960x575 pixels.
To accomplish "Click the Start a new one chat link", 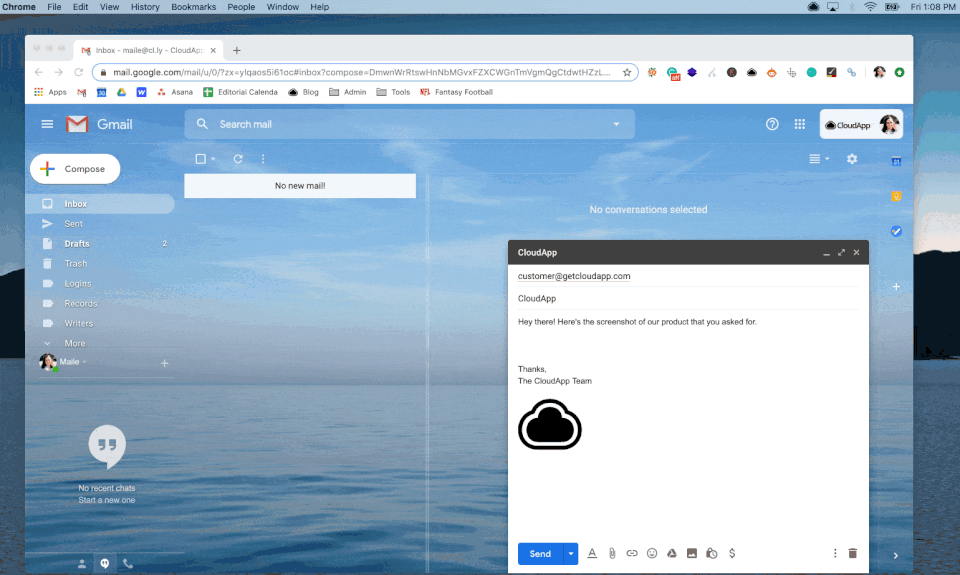I will [107, 500].
